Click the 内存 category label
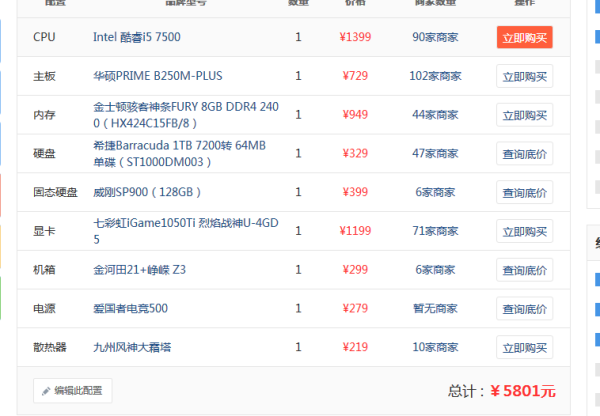 click(x=44, y=115)
